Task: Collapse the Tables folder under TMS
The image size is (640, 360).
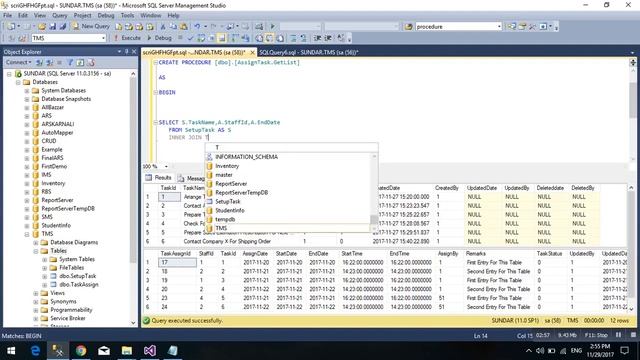Action: (x=36, y=251)
